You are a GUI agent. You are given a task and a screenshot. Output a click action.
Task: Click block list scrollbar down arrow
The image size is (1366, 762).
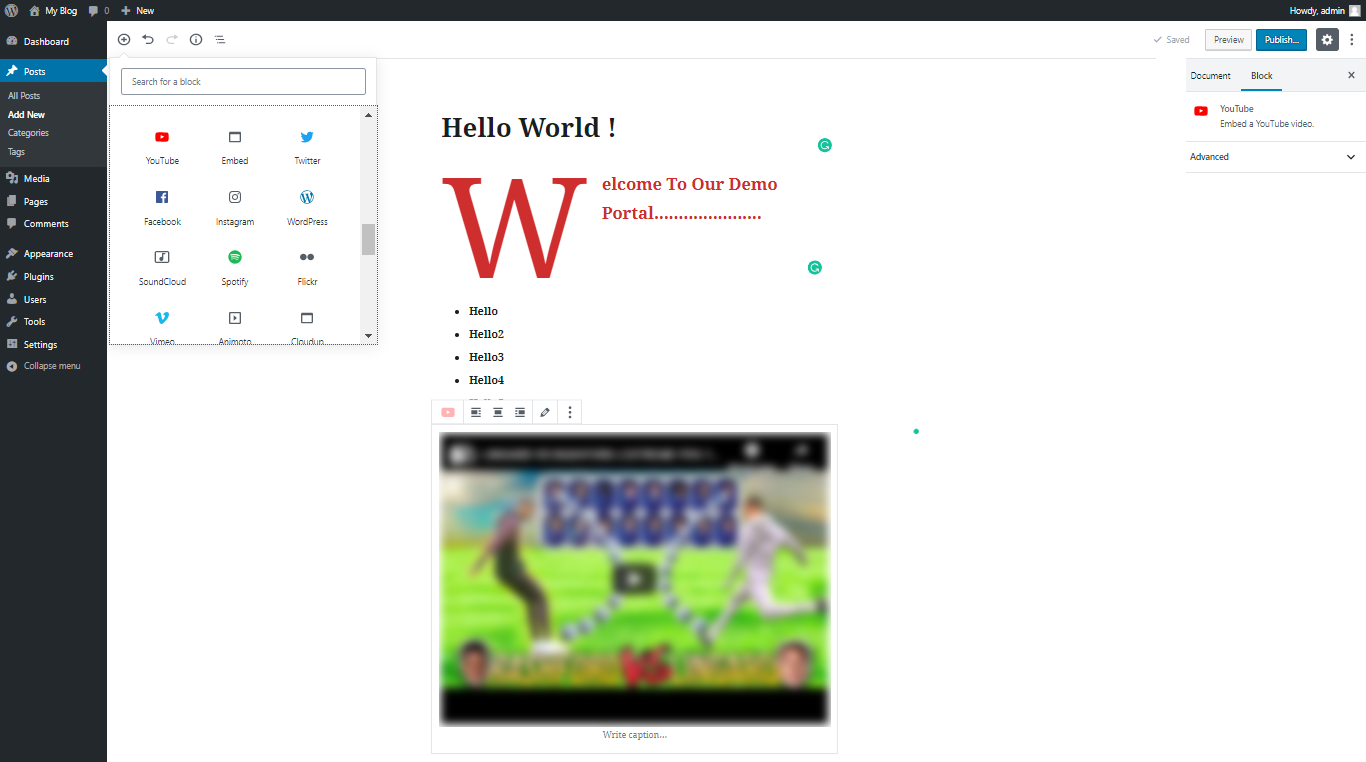pos(368,336)
